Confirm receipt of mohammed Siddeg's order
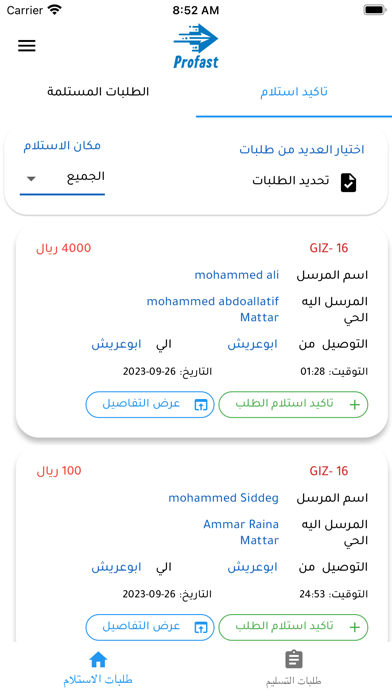Image resolution: width=392 pixels, height=696 pixels. click(x=293, y=627)
